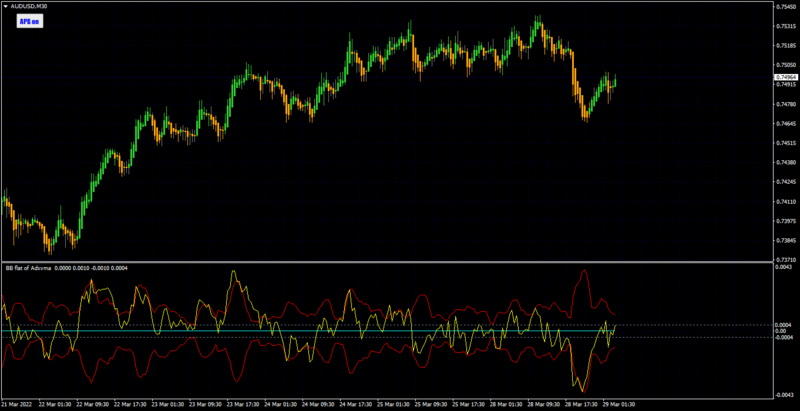The image size is (800, 411).
Task: Click the 0.74915 price scale label
Action: 786,85
